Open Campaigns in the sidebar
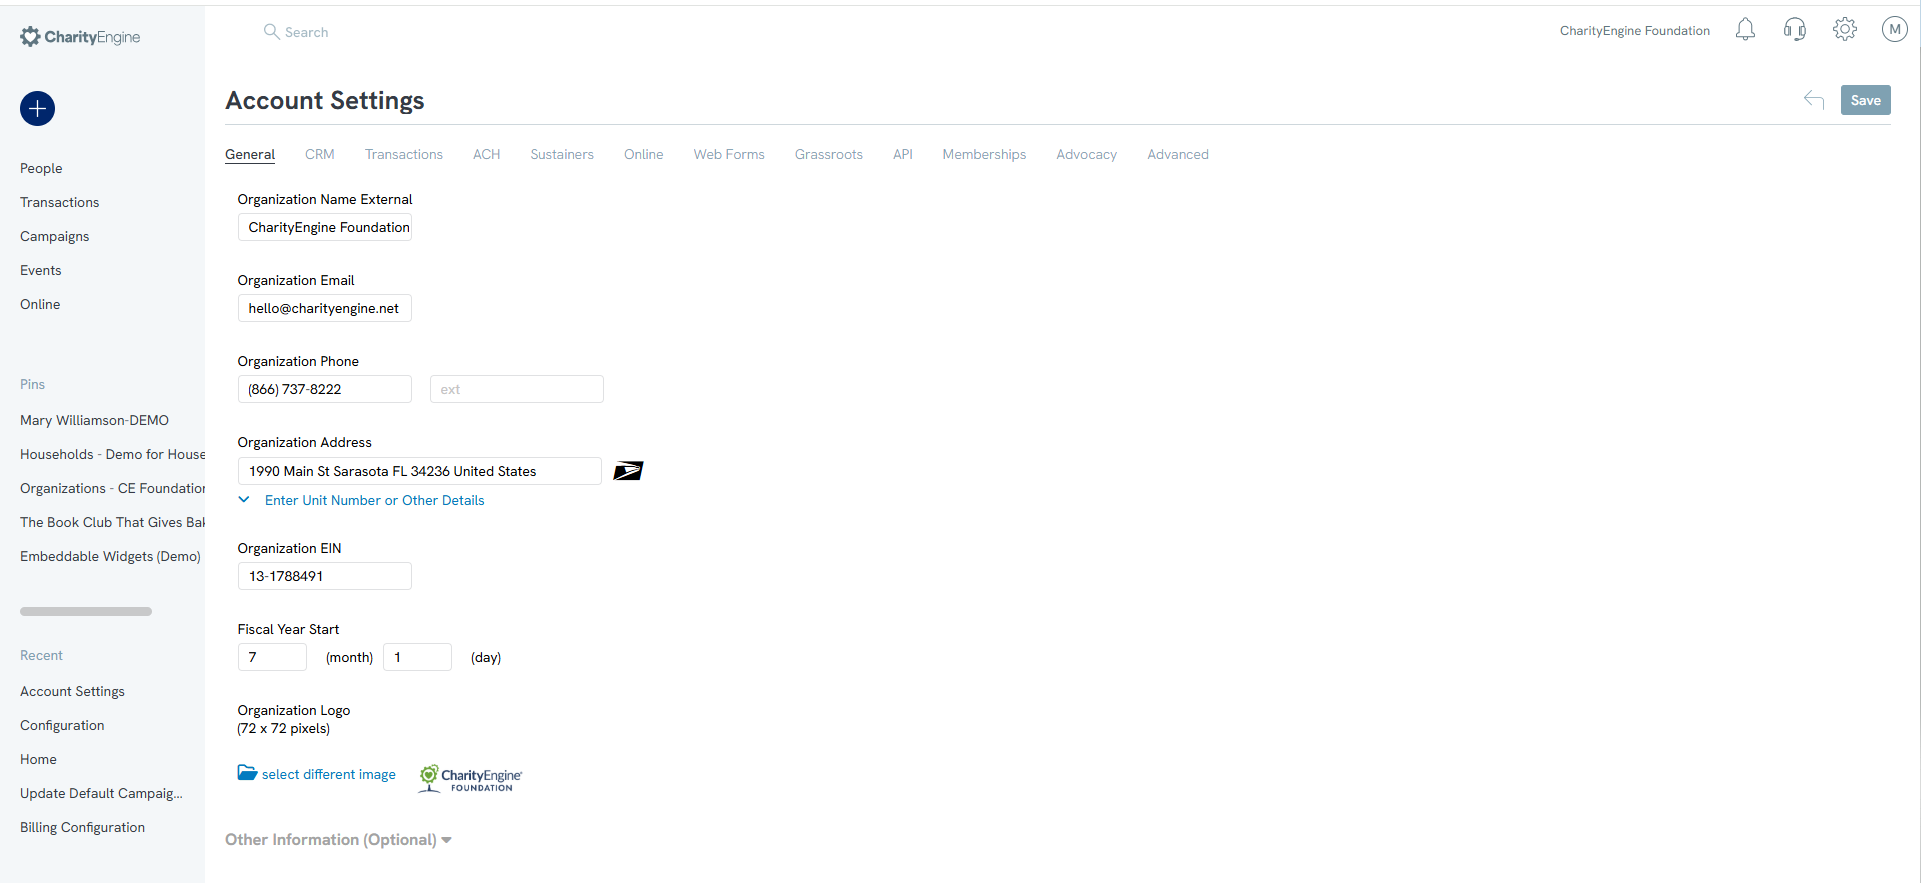Viewport: 1921px width, 883px height. pos(55,236)
